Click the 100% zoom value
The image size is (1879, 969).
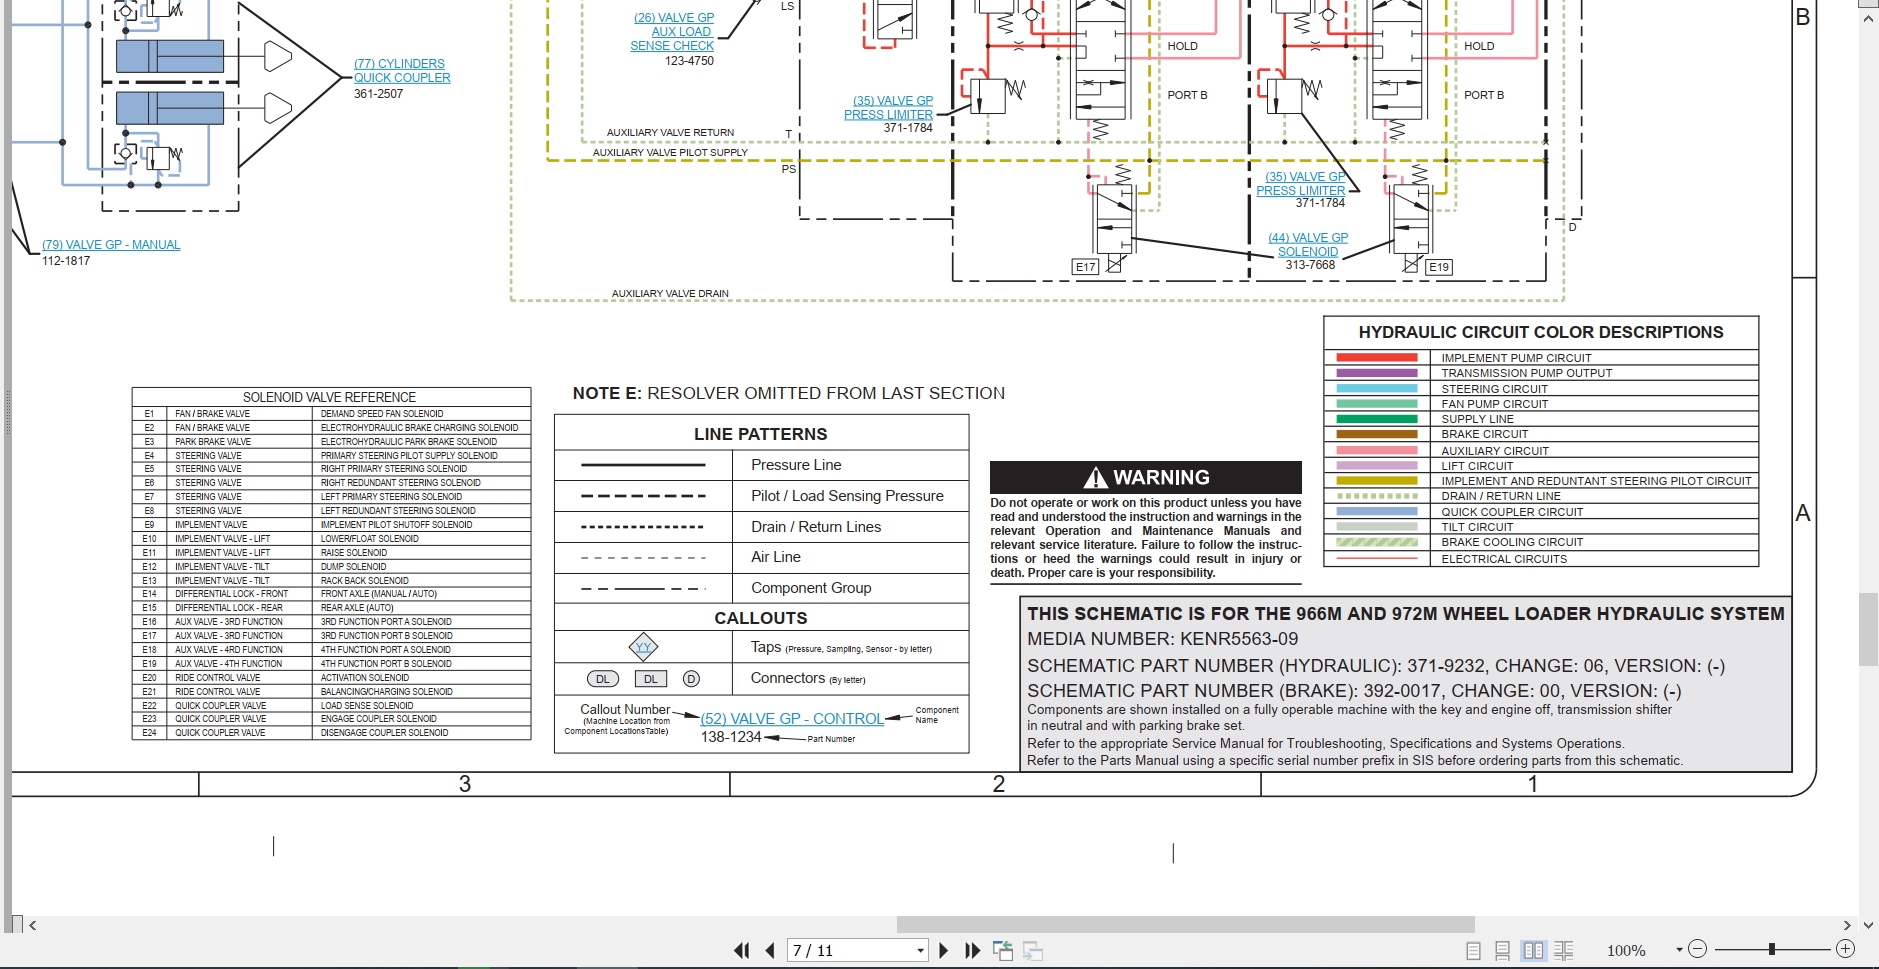[1626, 950]
